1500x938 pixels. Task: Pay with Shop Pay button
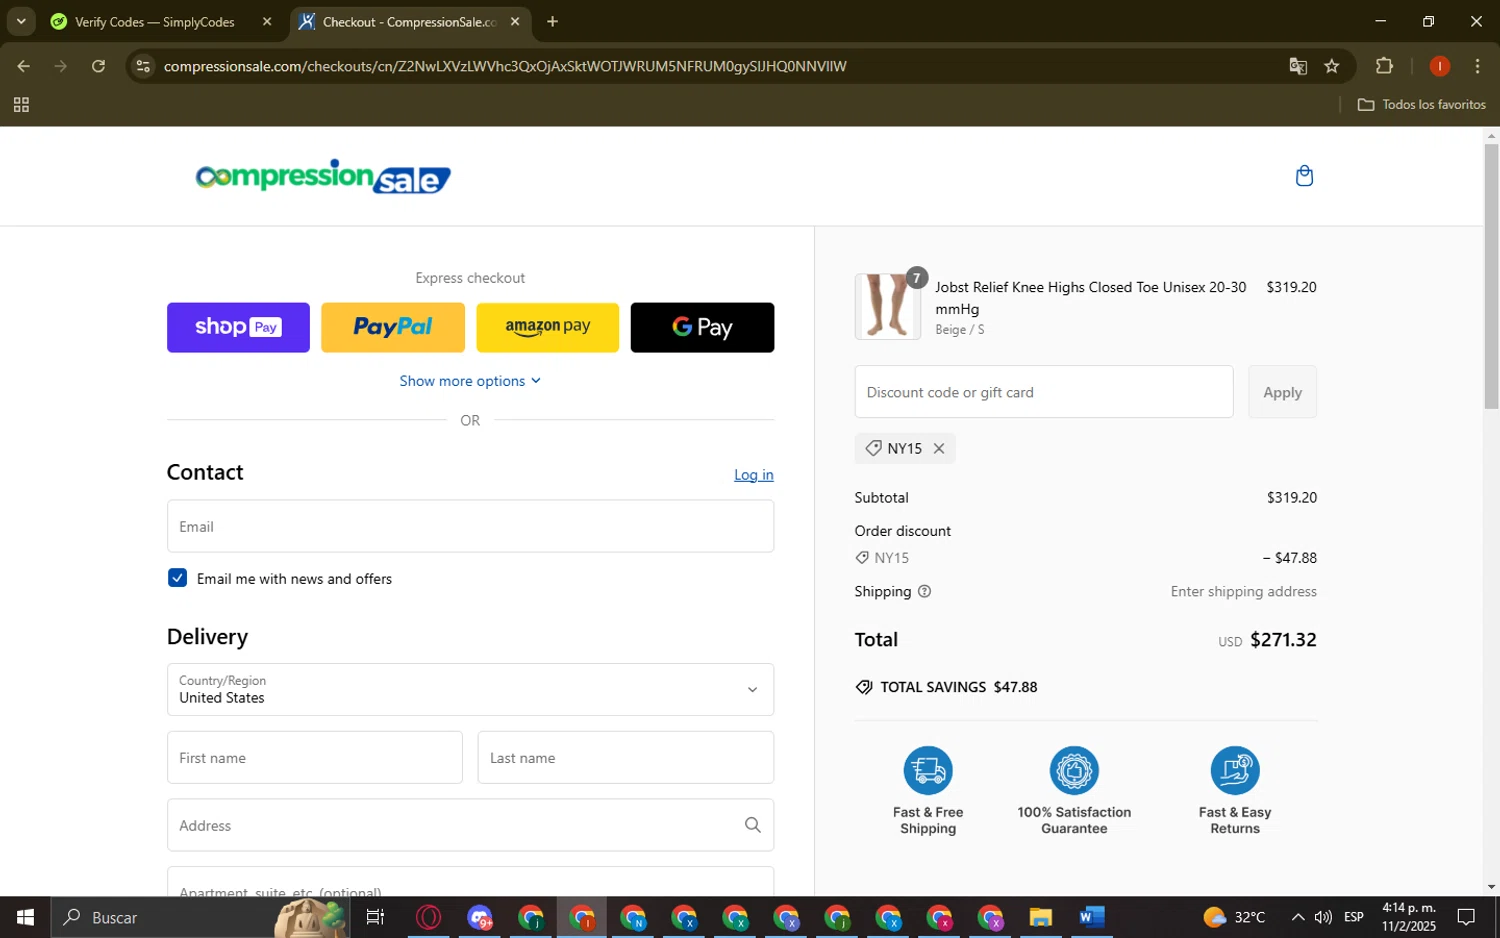[x=238, y=327]
